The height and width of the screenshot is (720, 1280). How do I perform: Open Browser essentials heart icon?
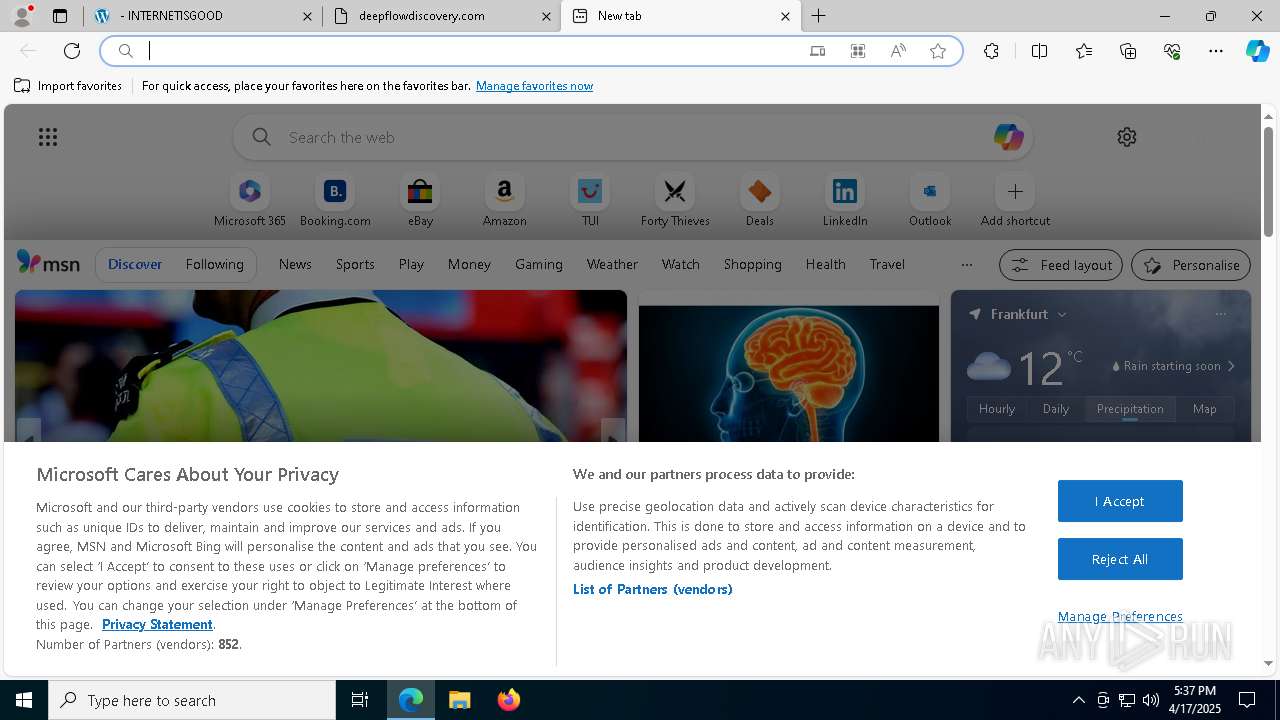tap(1172, 51)
